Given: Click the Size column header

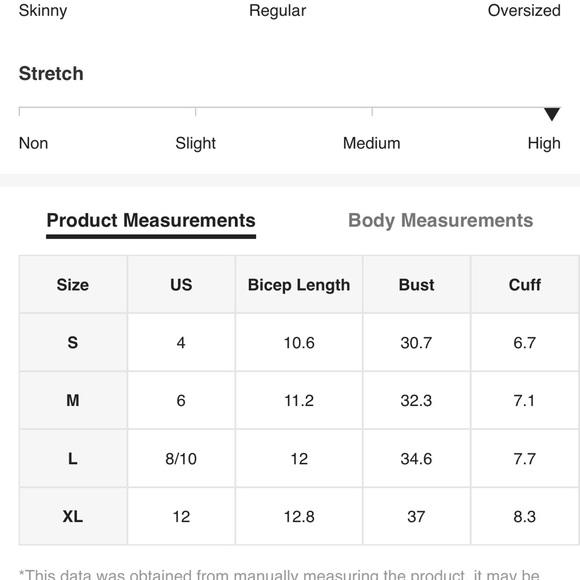Looking at the screenshot, I should coord(73,285).
